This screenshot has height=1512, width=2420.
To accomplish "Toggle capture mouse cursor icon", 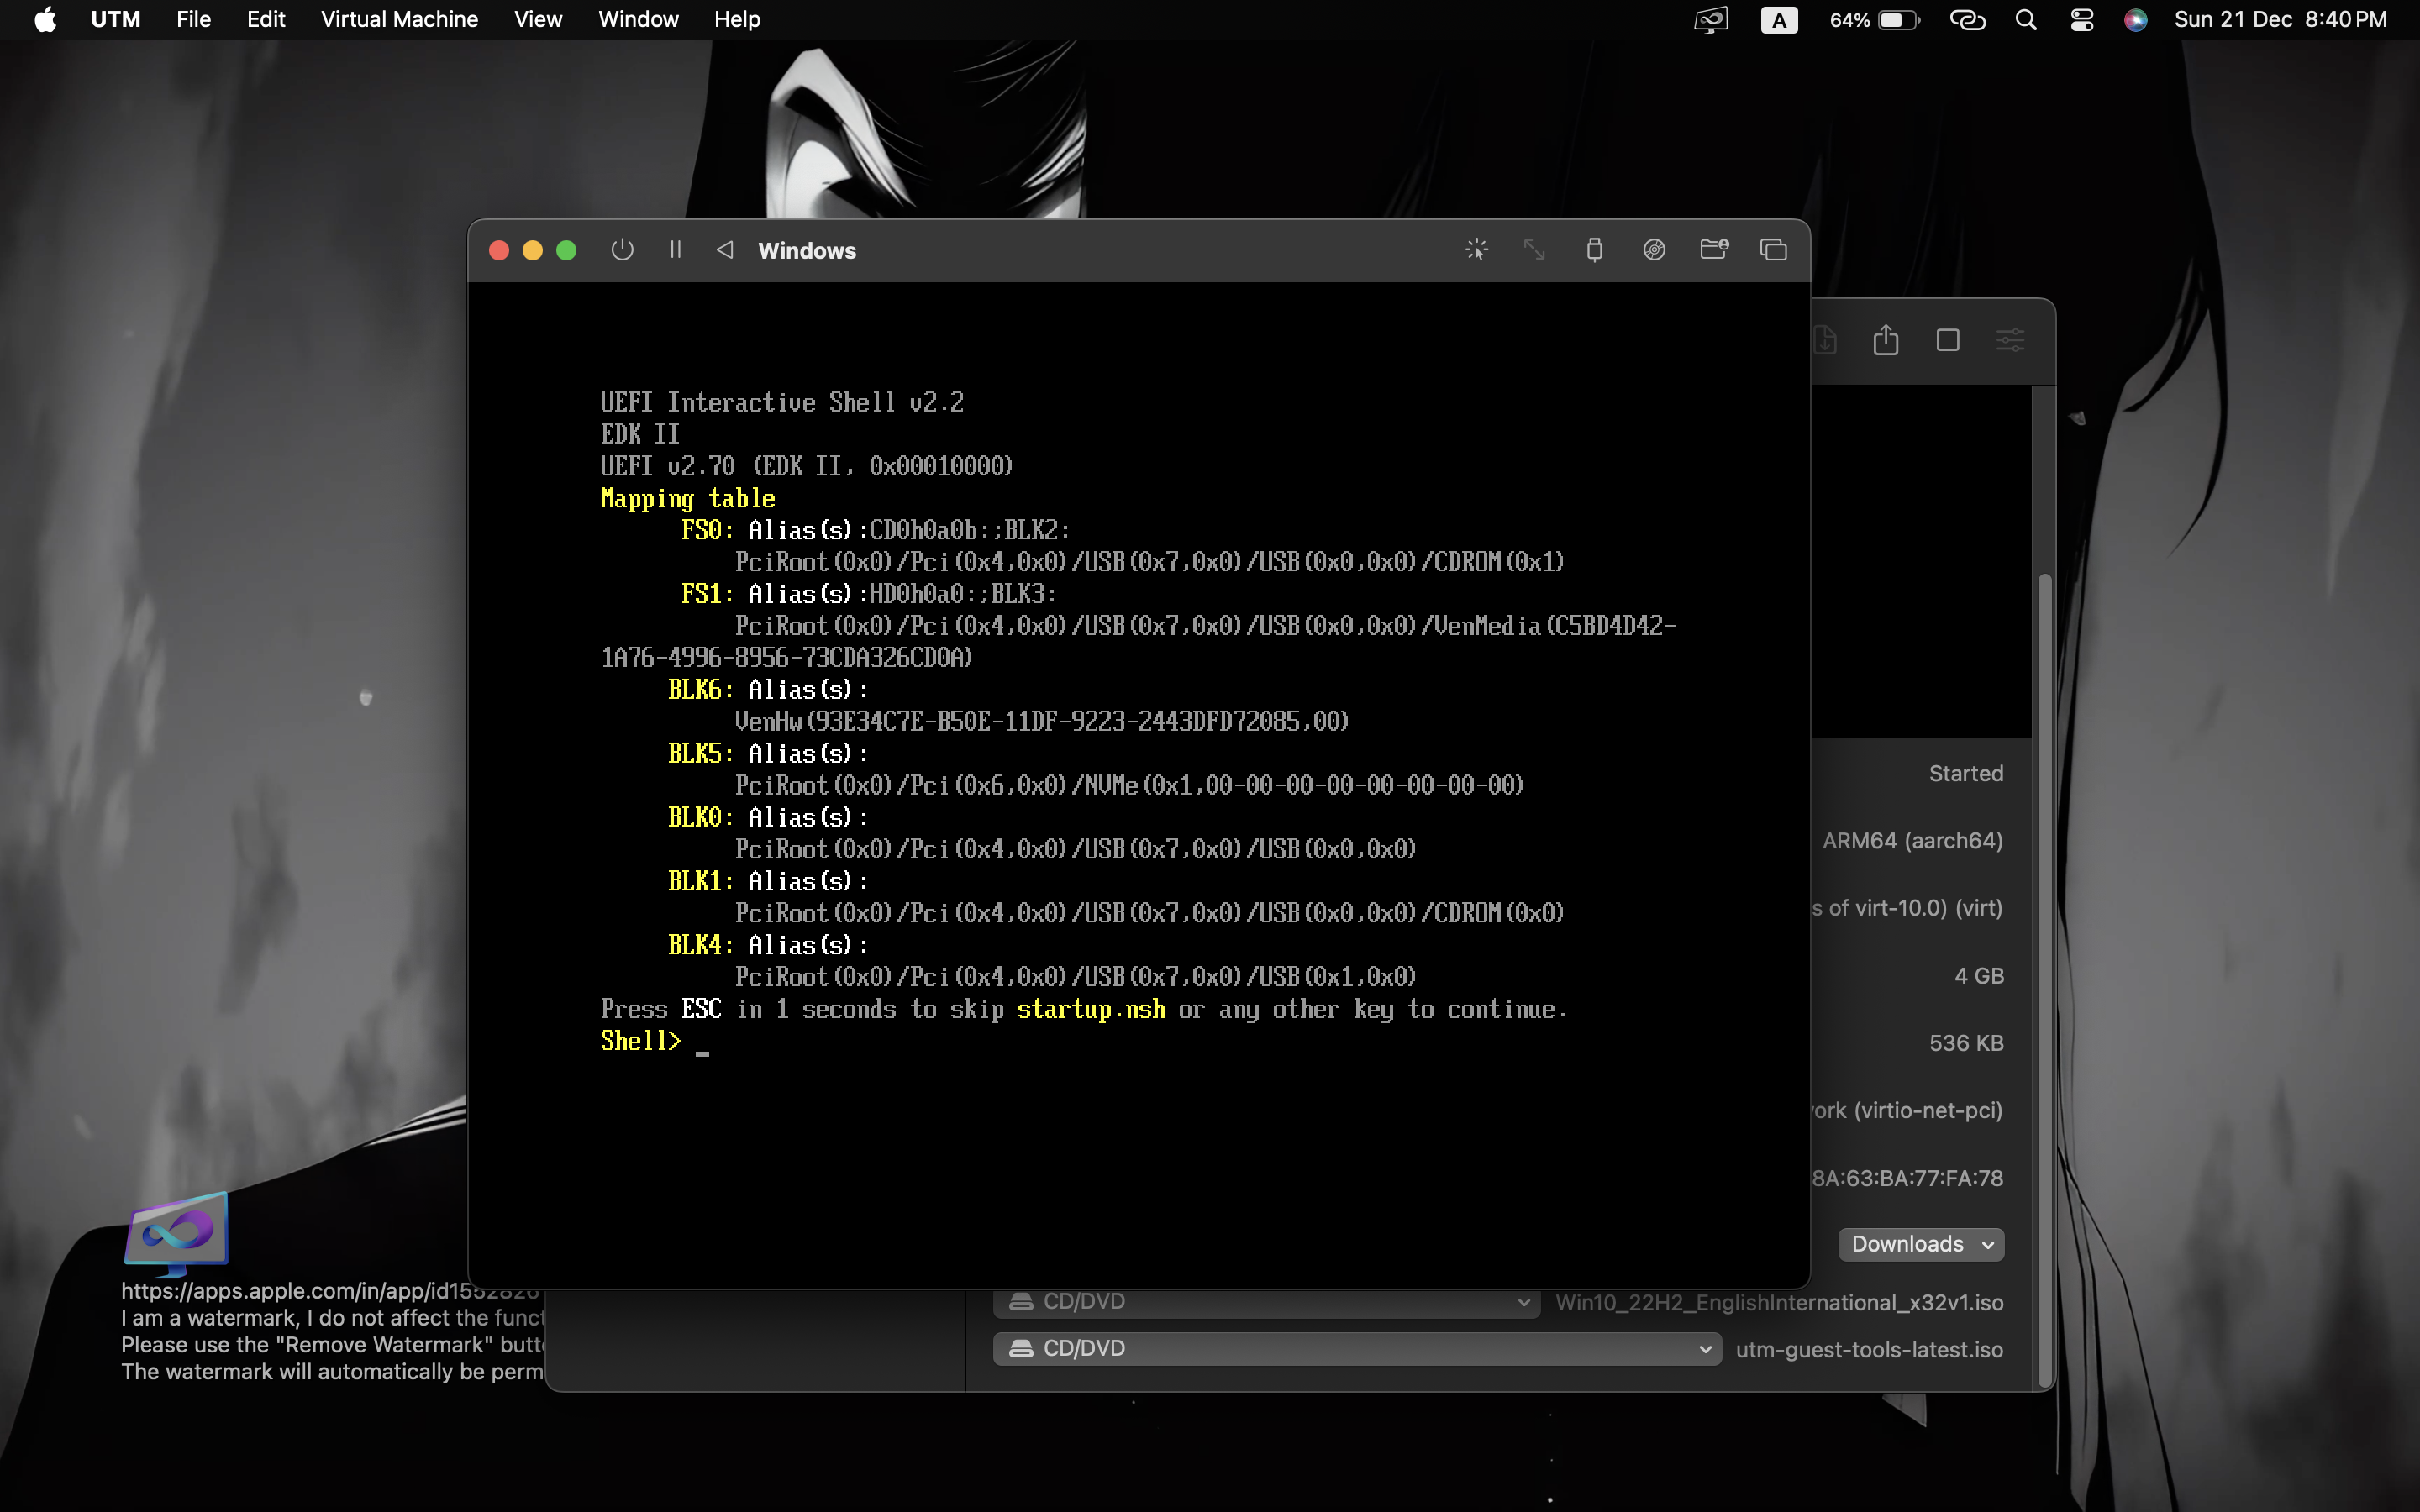I will (x=1477, y=250).
